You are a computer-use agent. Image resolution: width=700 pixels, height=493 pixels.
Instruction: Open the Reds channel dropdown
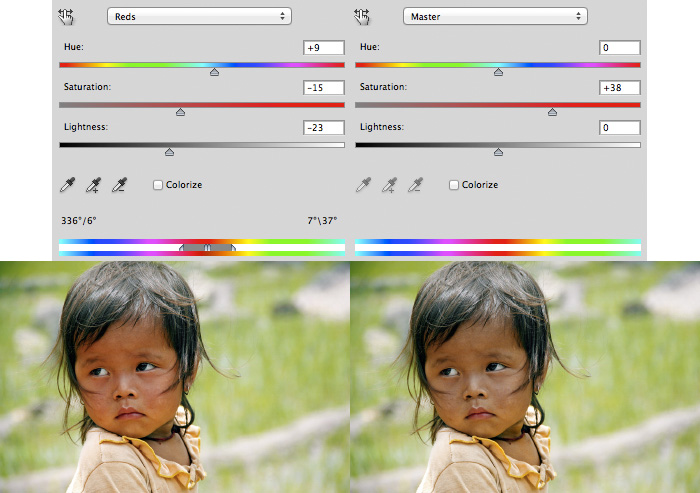pos(199,16)
